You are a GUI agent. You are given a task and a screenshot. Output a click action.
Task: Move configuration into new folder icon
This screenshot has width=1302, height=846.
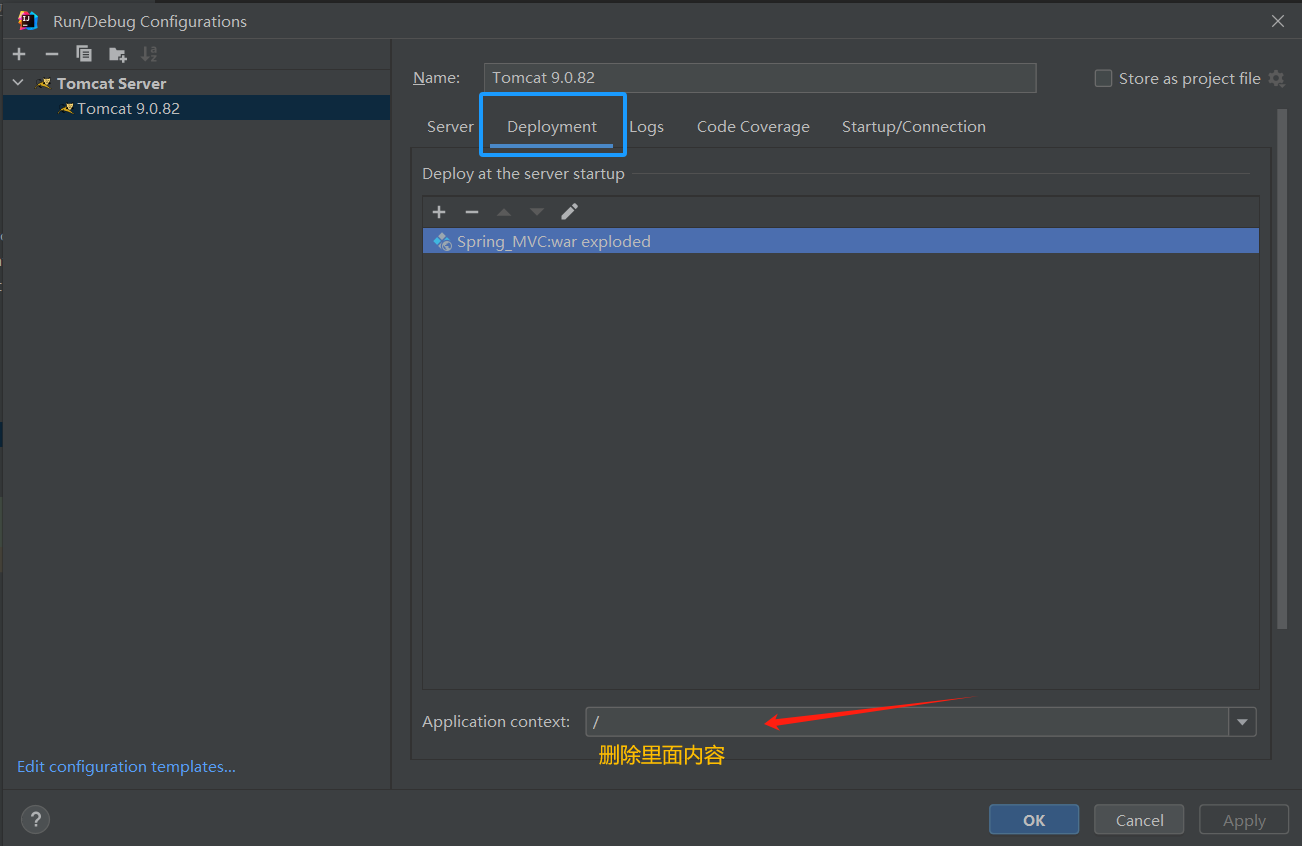(118, 54)
